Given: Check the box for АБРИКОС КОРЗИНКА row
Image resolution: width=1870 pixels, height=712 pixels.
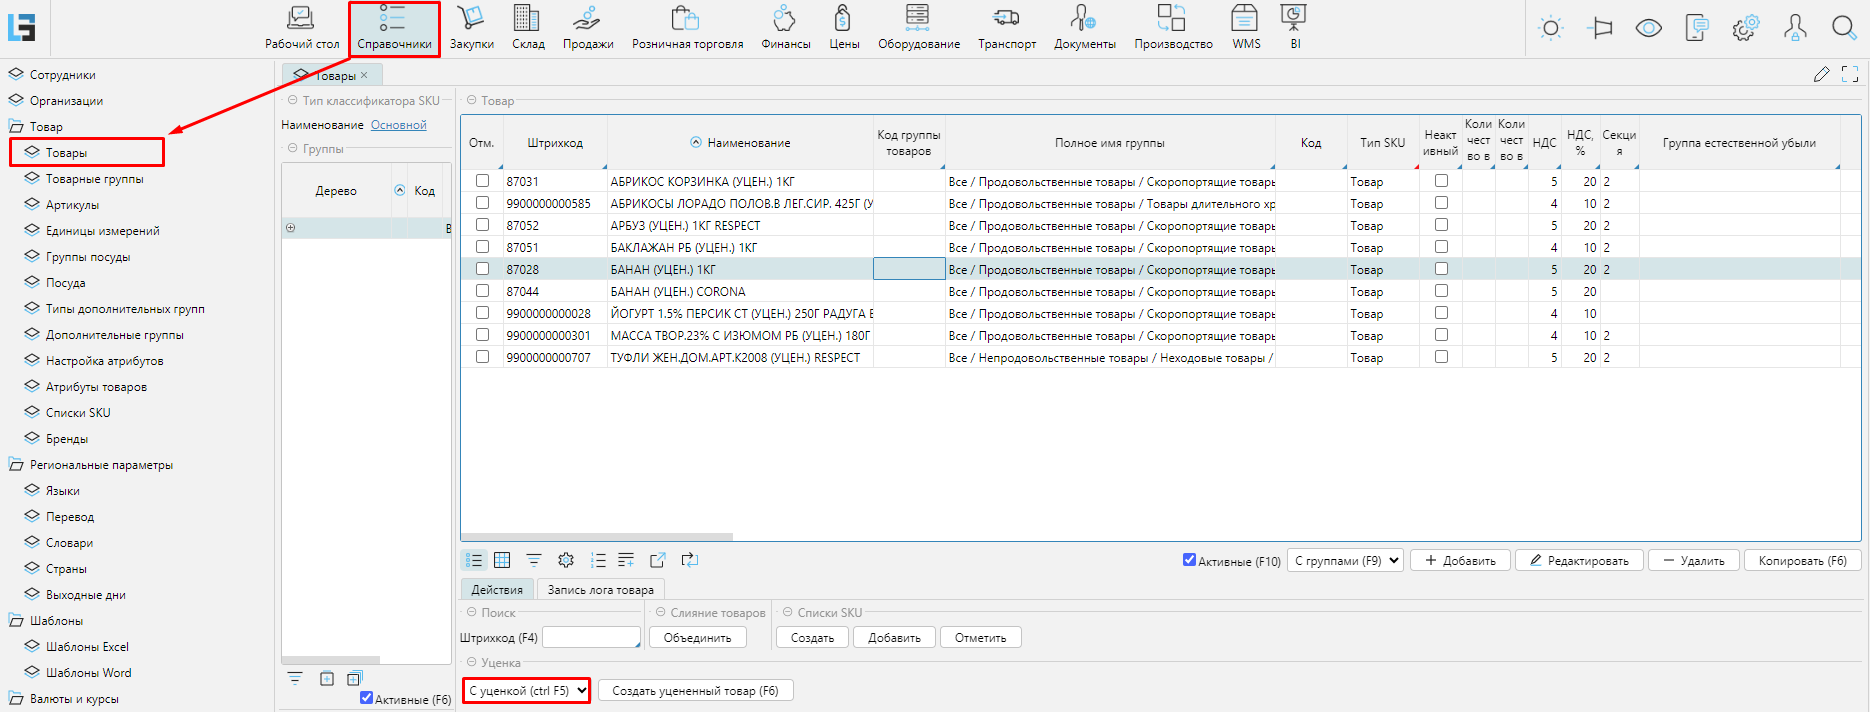Looking at the screenshot, I should coord(482,181).
